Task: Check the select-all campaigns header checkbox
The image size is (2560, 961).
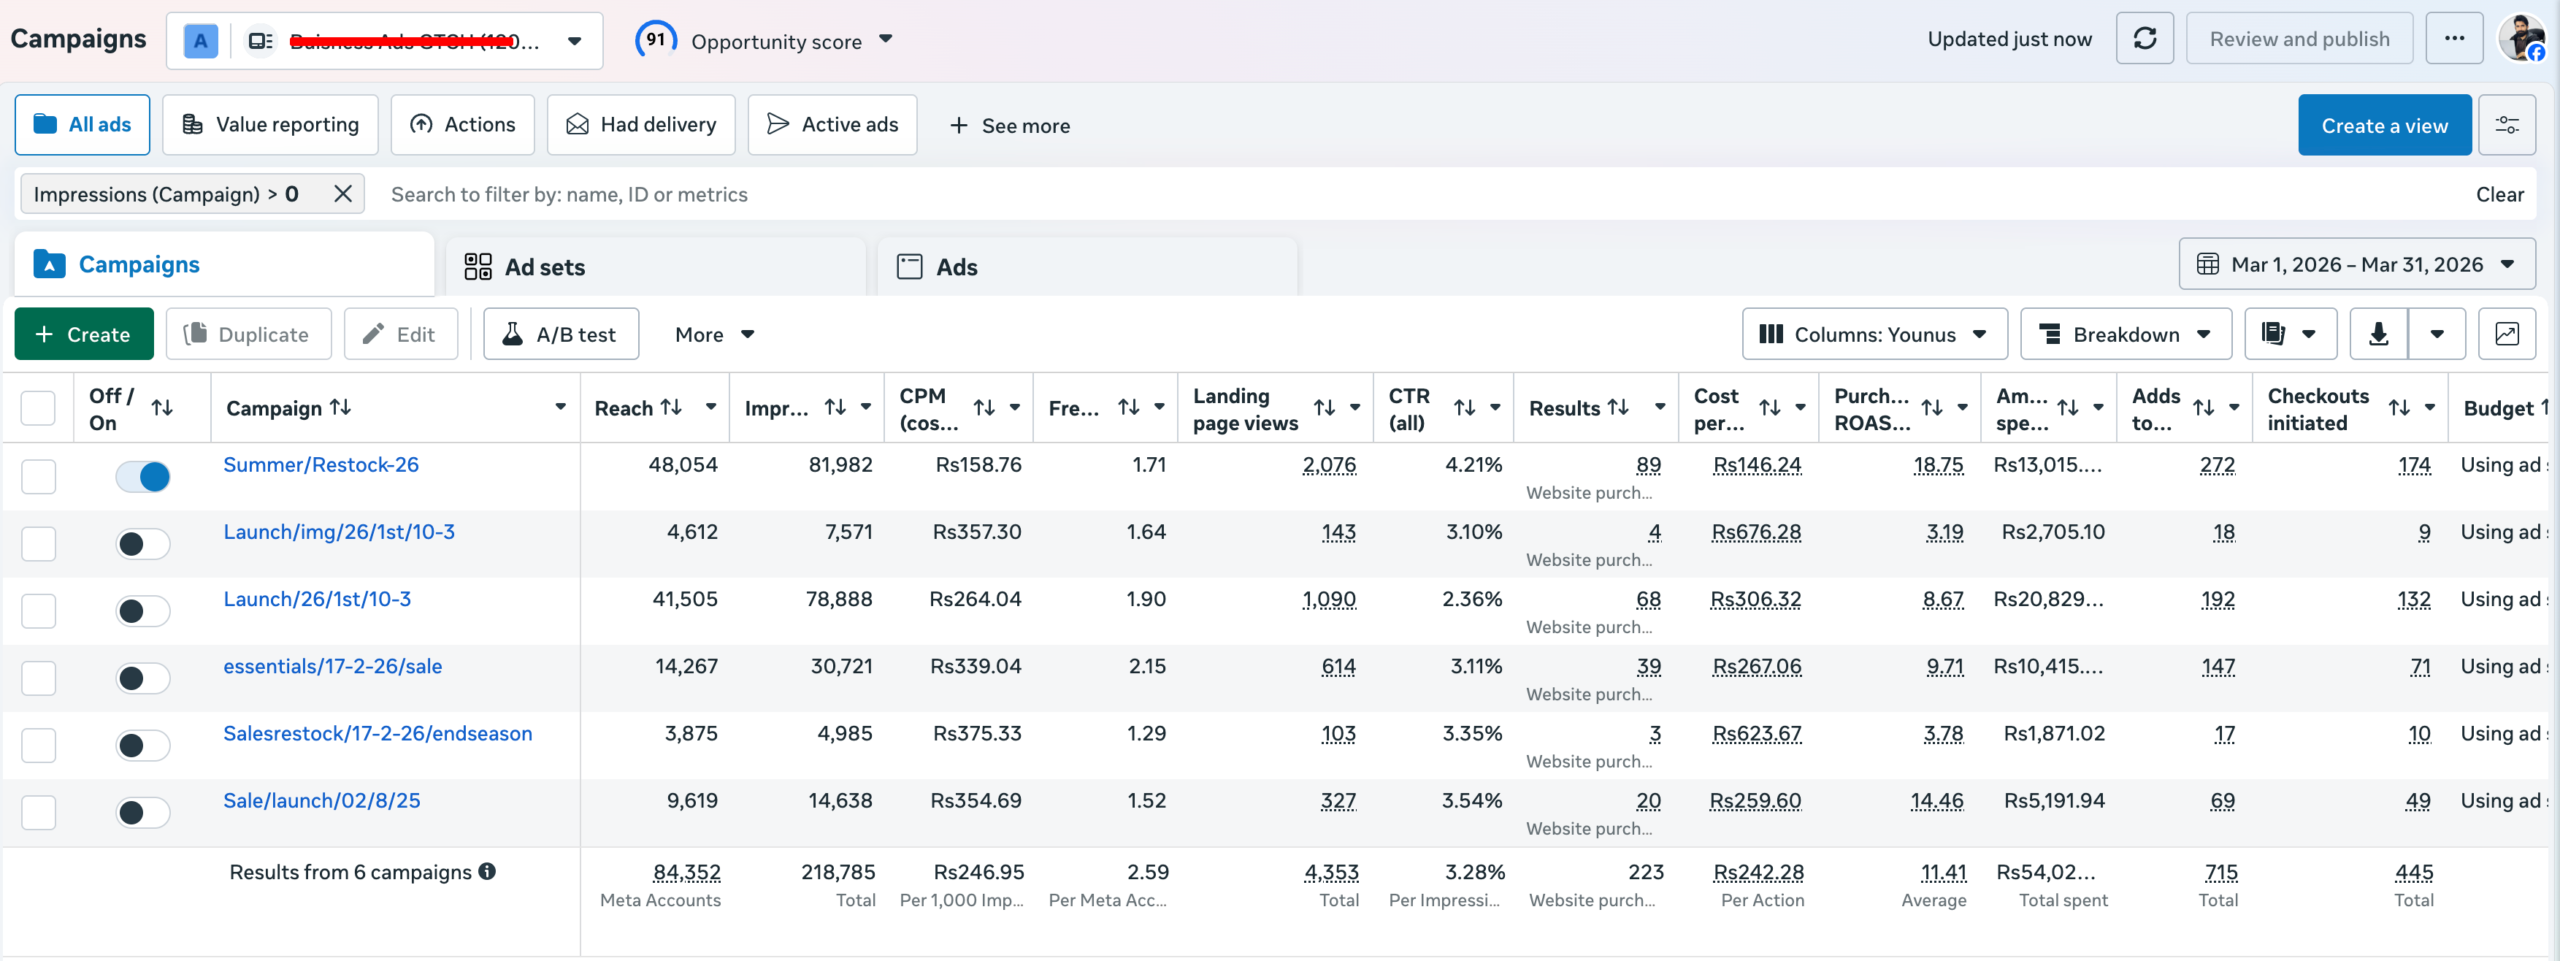Action: (x=38, y=408)
